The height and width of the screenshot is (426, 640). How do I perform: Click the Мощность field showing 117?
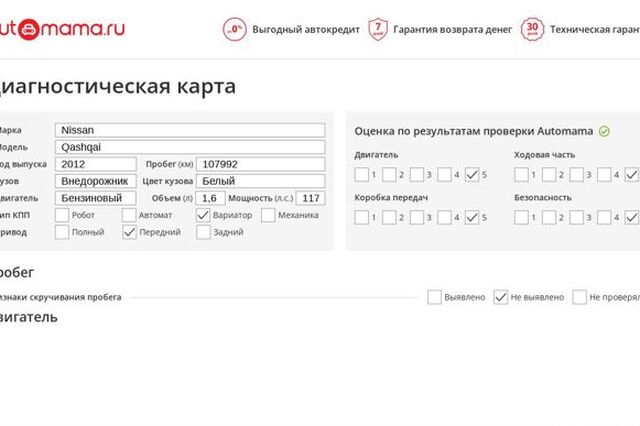point(311,198)
